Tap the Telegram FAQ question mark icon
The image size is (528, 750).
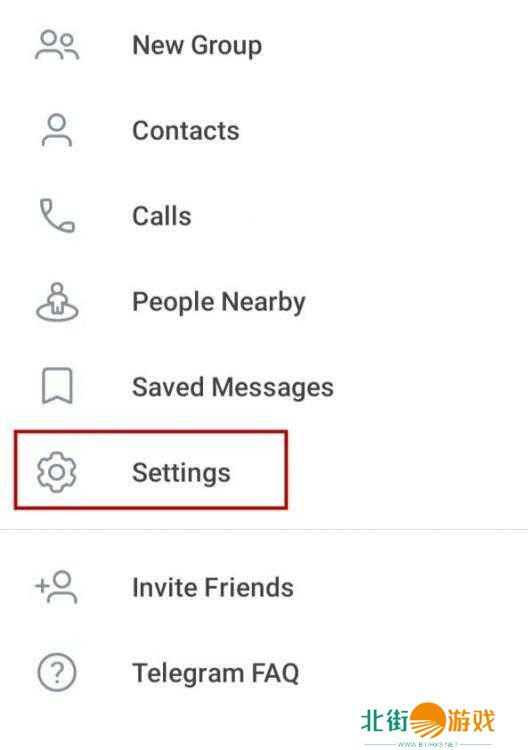pyautogui.click(x=56, y=673)
